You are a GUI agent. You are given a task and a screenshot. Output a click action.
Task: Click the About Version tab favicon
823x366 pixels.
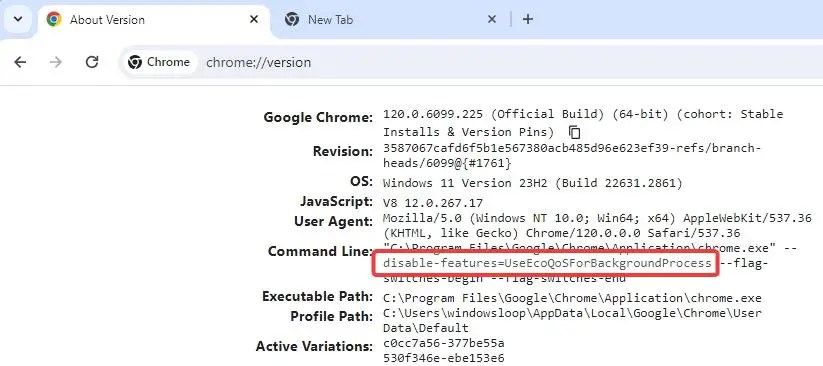(54, 19)
